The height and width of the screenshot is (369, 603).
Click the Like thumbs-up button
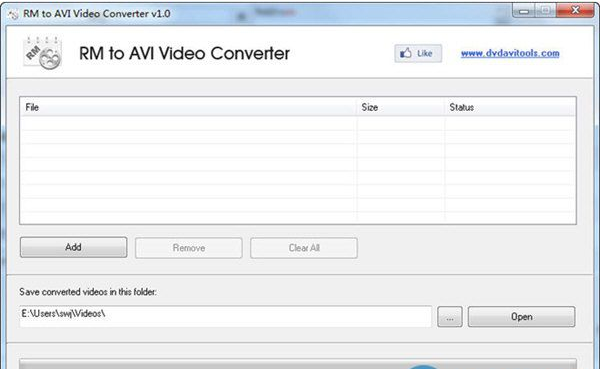[x=418, y=53]
